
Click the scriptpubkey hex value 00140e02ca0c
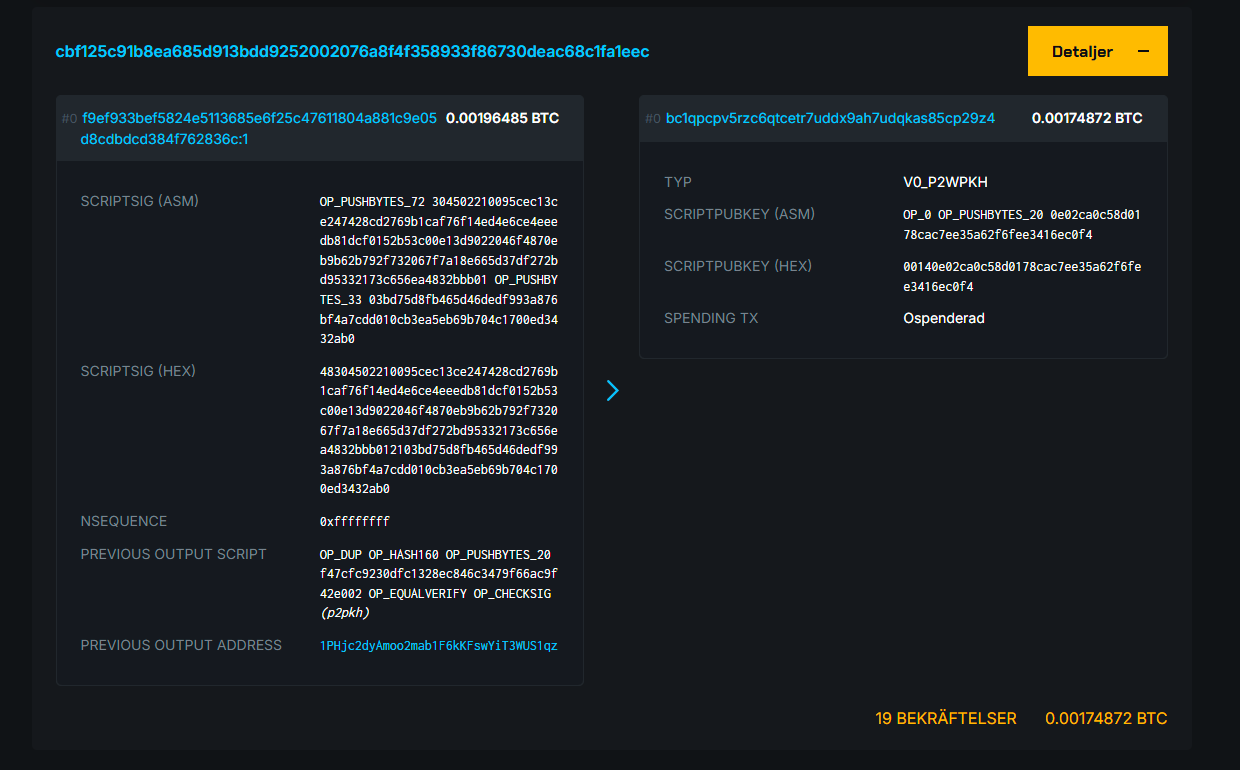[x=1022, y=276]
